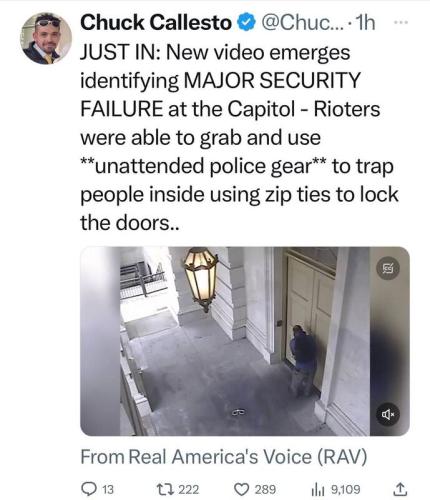Toggle video captions icon

[388, 268]
